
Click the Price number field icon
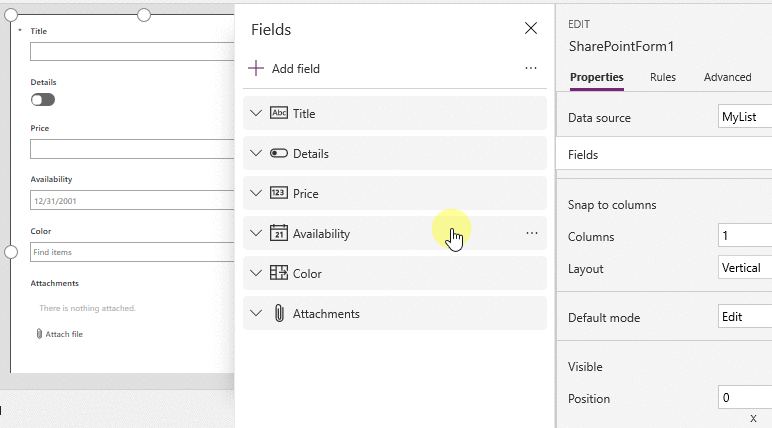point(279,193)
